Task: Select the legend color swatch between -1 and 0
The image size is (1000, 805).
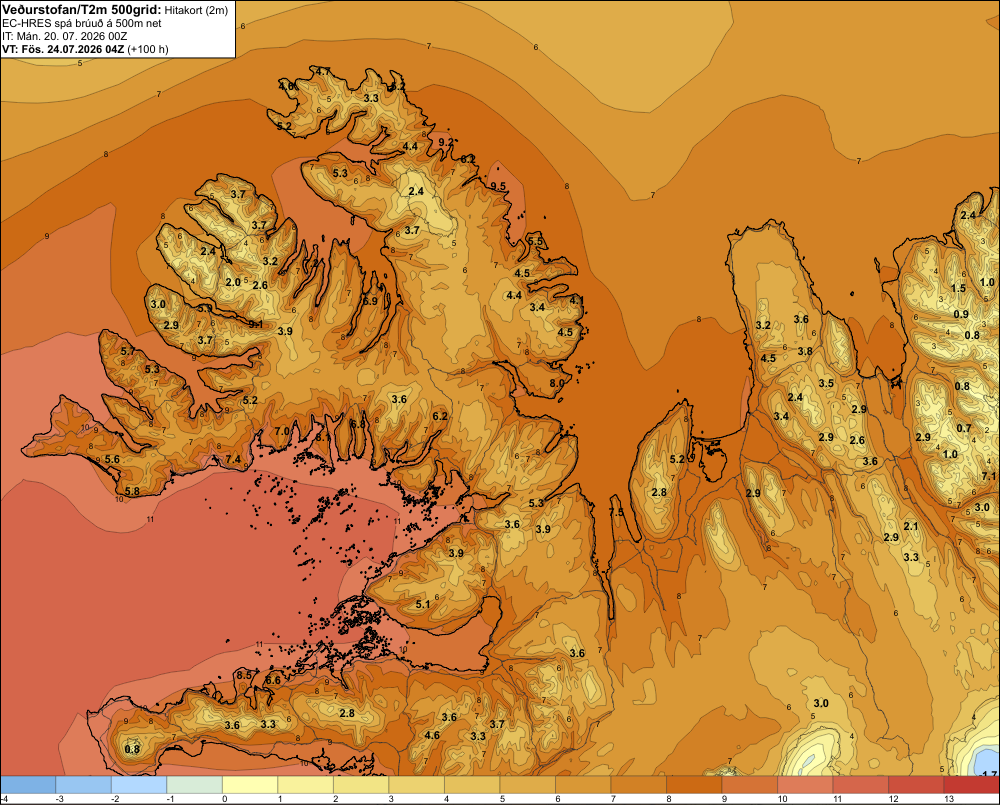Action: pyautogui.click(x=195, y=785)
